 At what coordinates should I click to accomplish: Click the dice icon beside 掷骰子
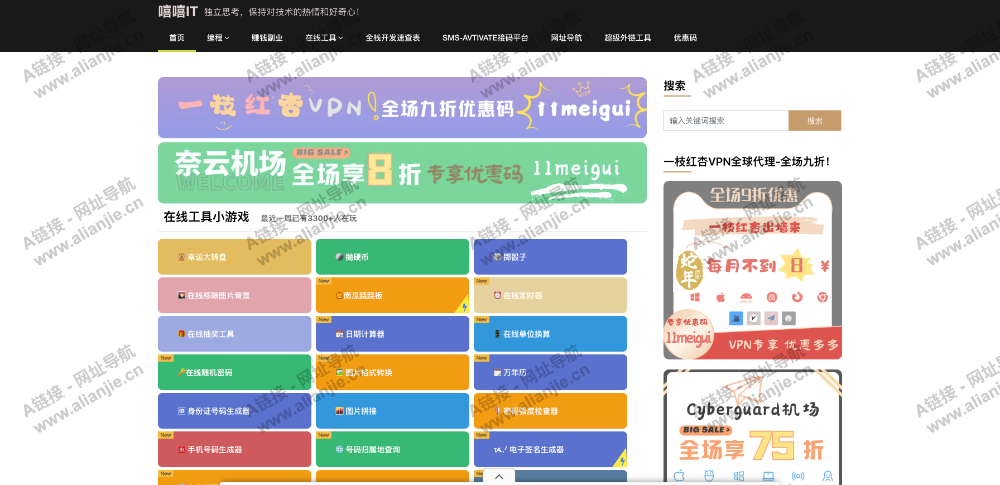pos(497,257)
